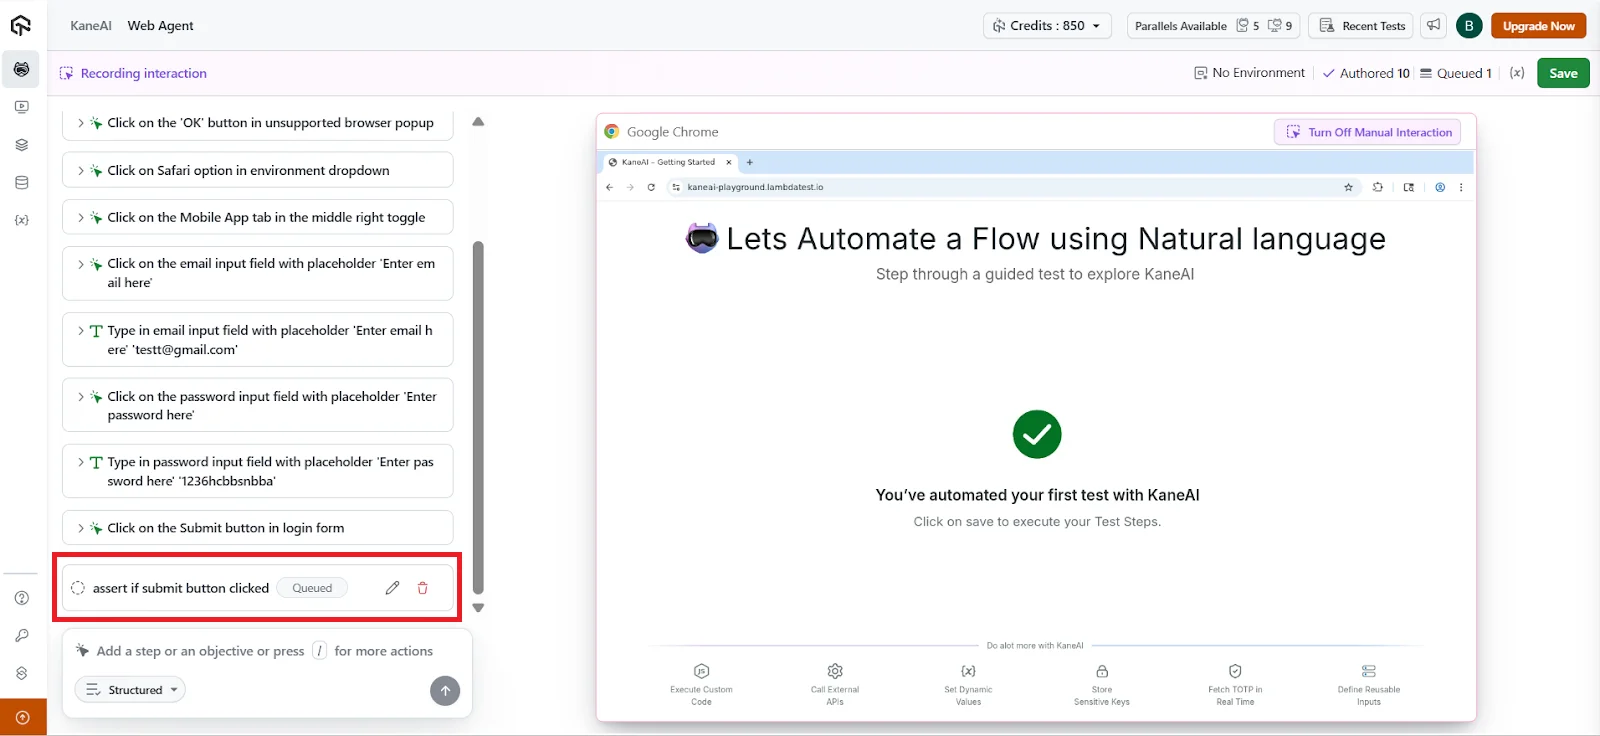This screenshot has height=736, width=1600.
Task: Expand the 'Click on the Submit button' step
Action: [81, 528]
